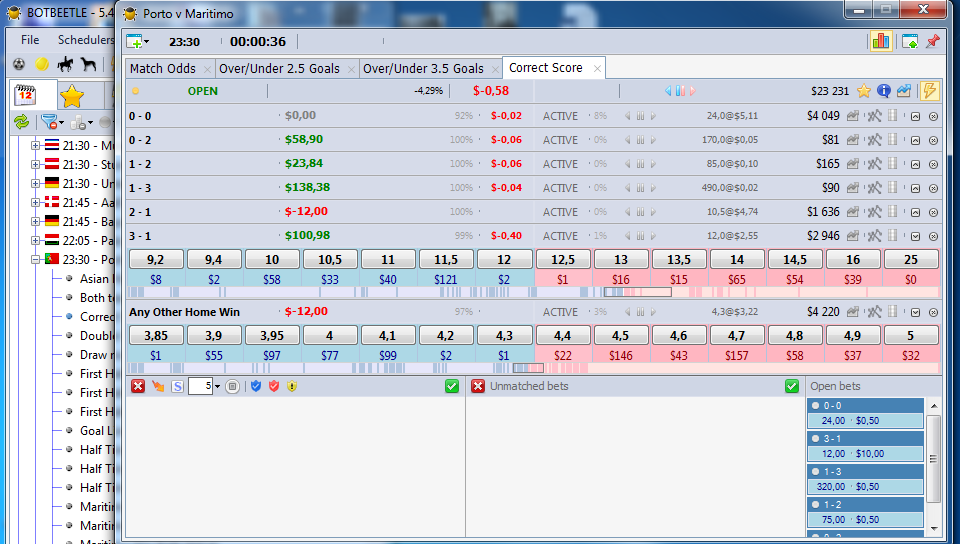Screen dimensions: 960x544
Task: Toggle the 1 - 2 open bet indicator
Action: tap(816, 504)
